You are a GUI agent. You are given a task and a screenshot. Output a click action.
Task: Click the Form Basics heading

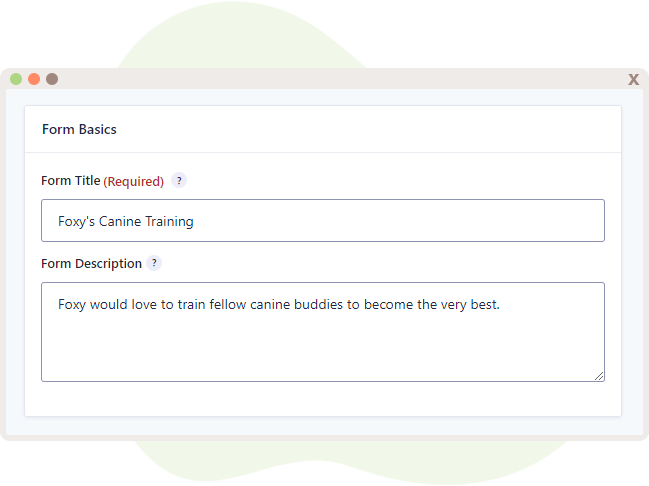79,129
